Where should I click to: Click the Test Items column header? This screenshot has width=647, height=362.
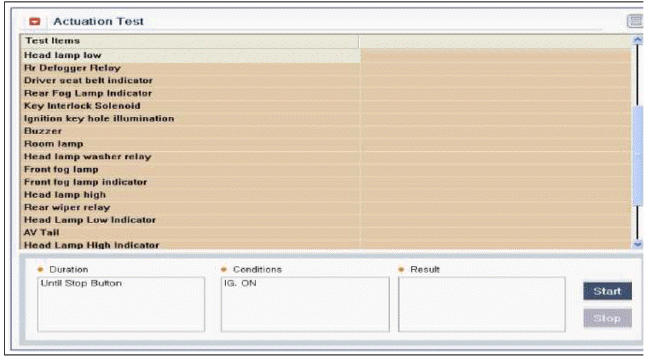(189, 41)
